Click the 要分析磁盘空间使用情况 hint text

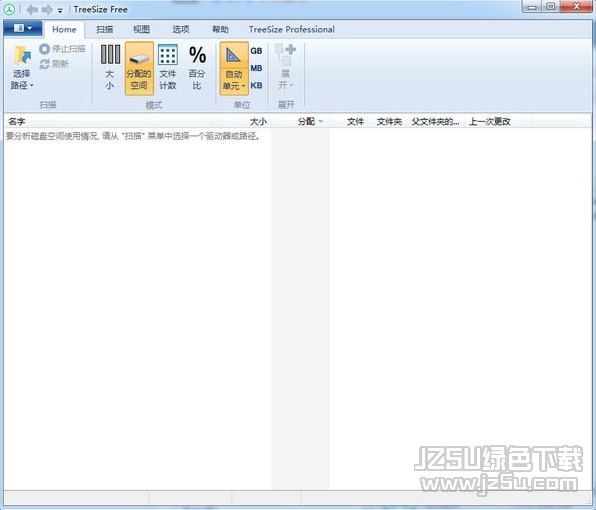[133, 136]
